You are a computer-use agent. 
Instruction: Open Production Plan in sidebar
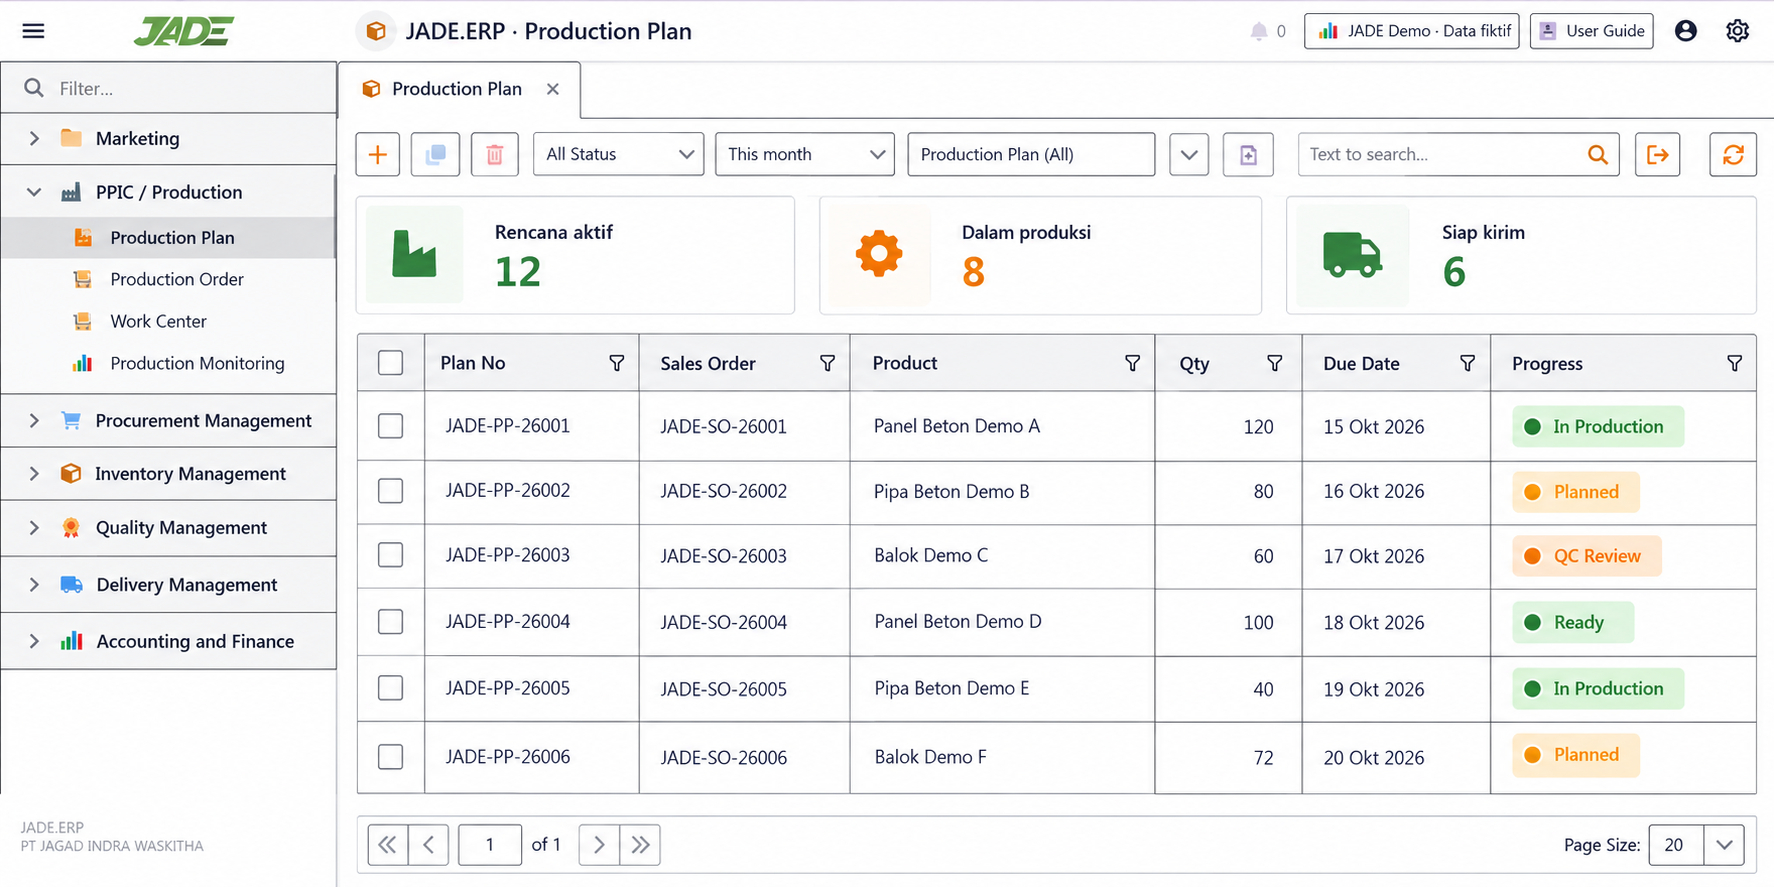click(x=169, y=238)
